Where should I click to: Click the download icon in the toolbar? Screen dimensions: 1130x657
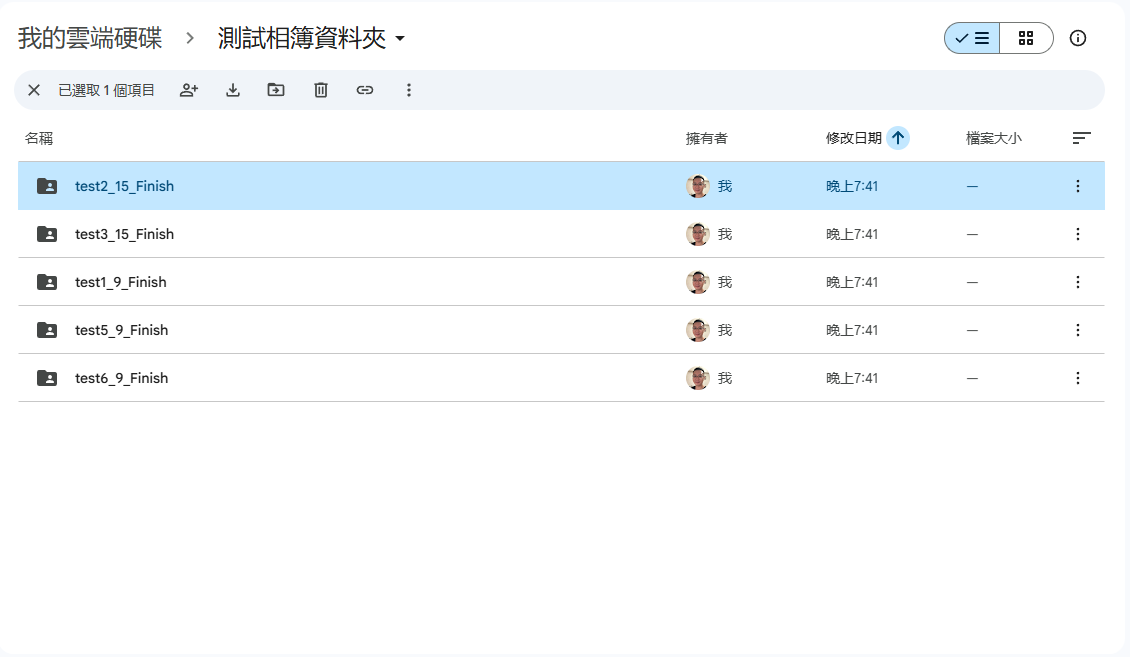233,90
